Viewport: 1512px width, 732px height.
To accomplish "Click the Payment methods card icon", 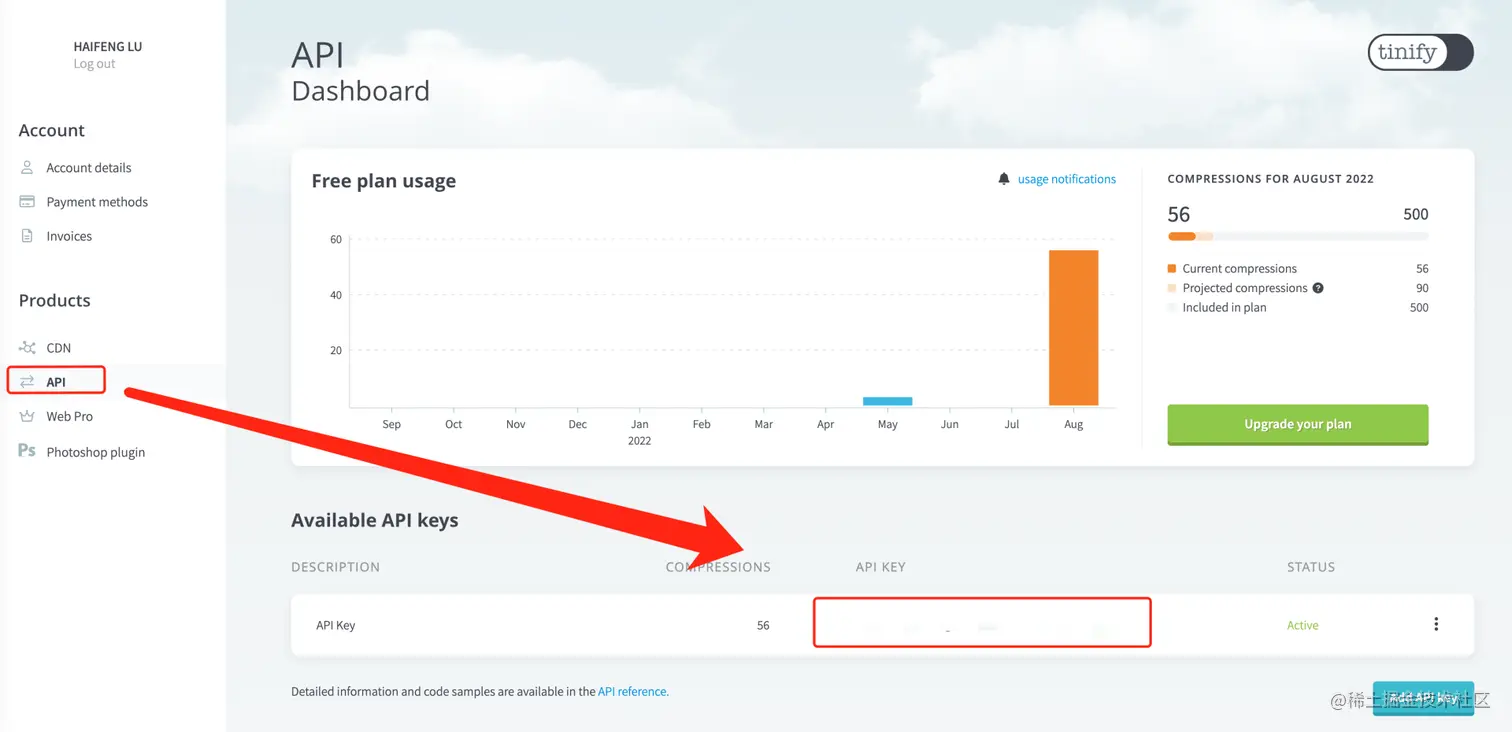I will [27, 202].
